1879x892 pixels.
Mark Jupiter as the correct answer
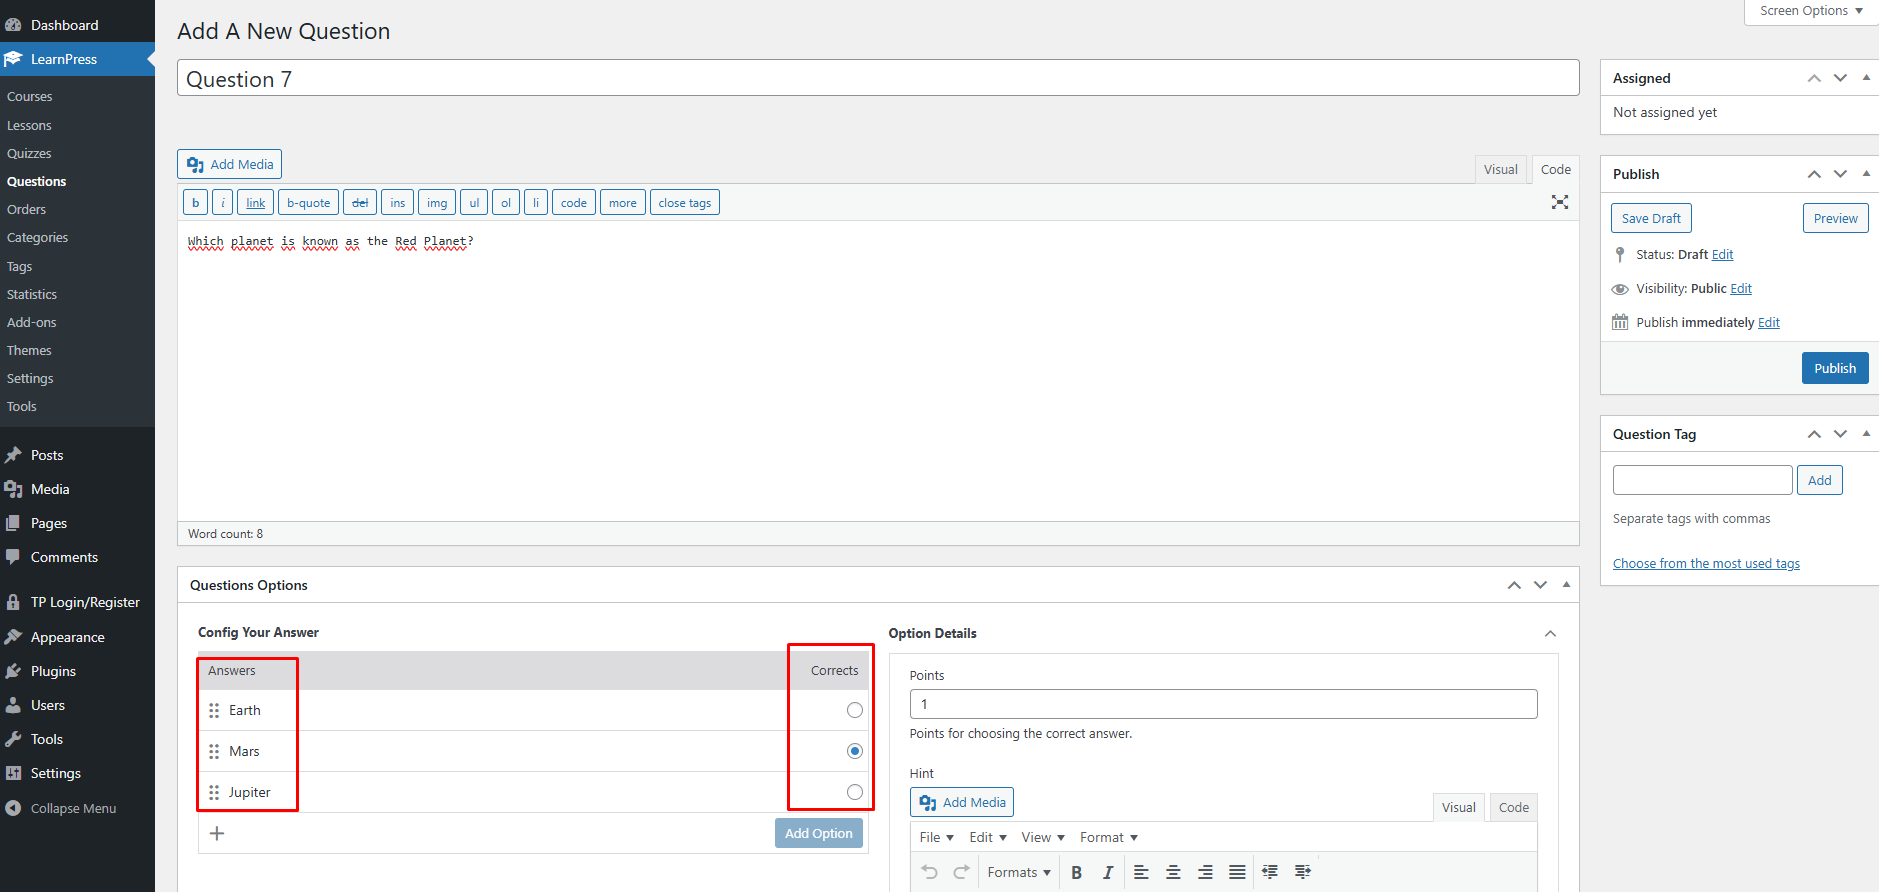[854, 792]
